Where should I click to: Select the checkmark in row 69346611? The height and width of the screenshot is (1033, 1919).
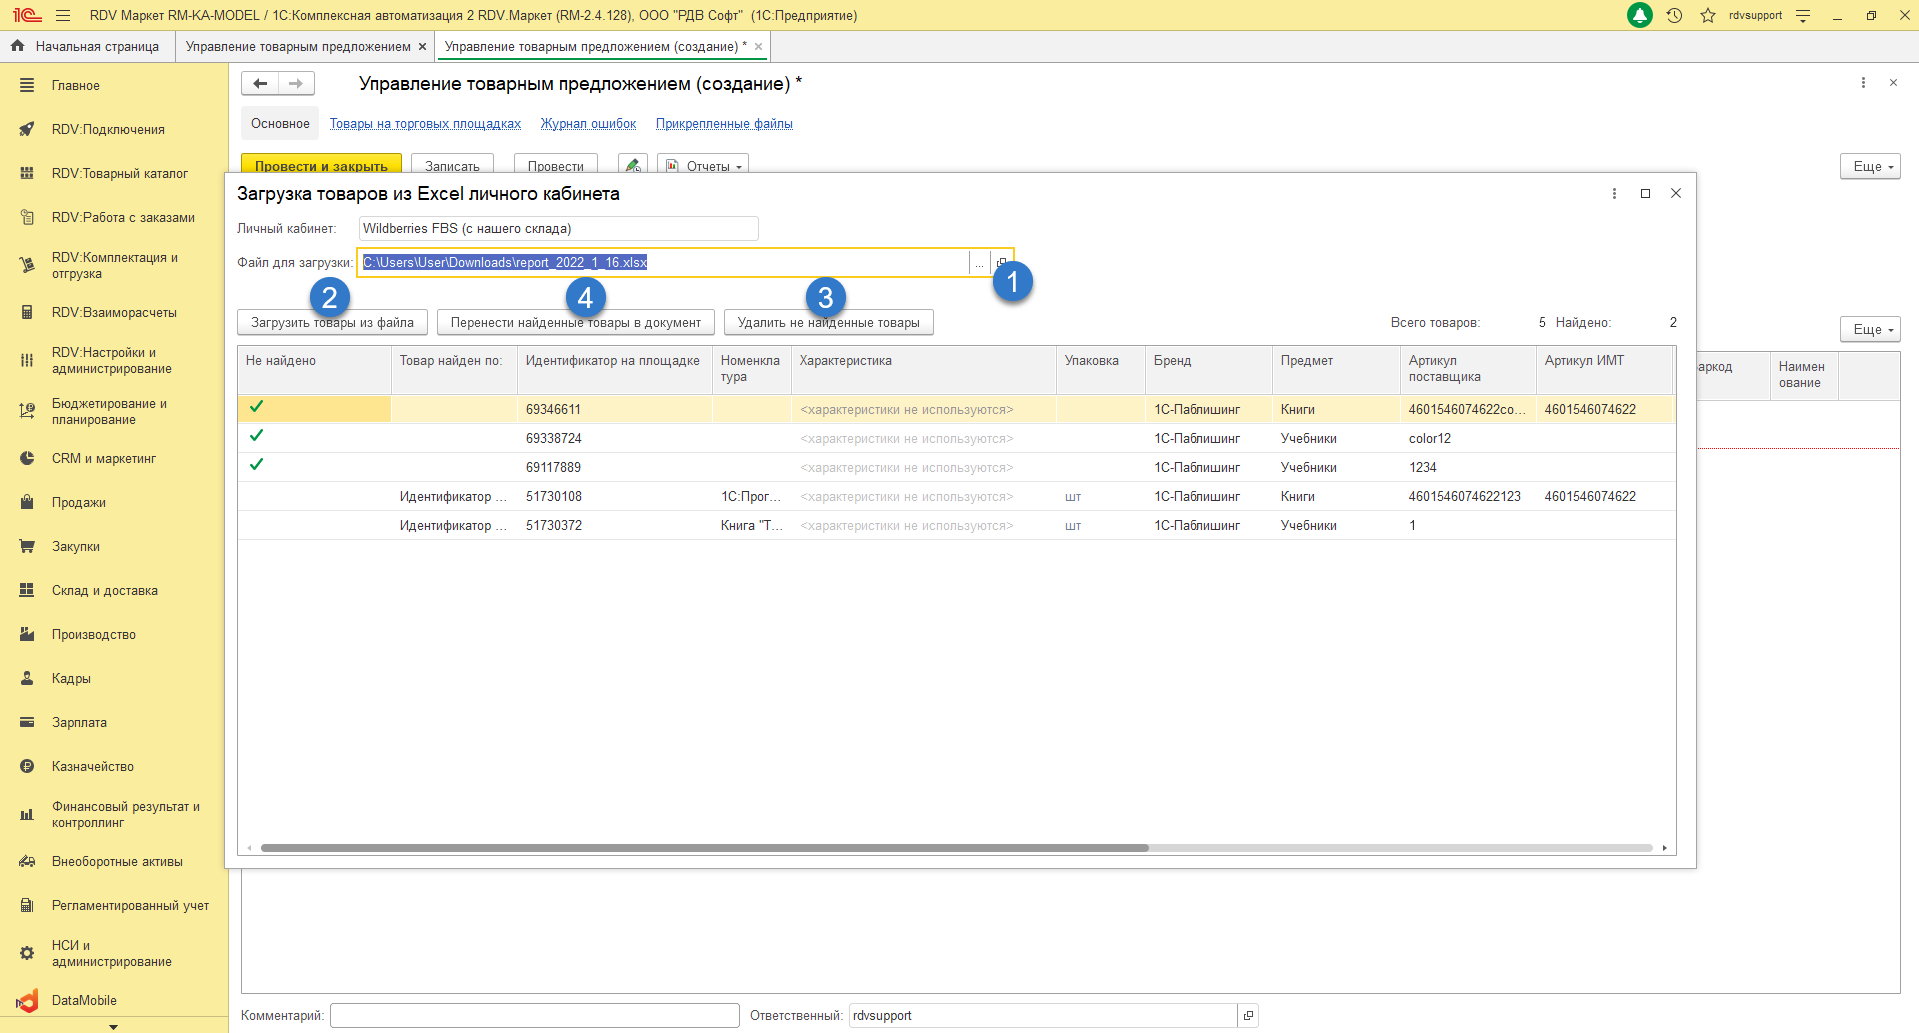pyautogui.click(x=257, y=407)
